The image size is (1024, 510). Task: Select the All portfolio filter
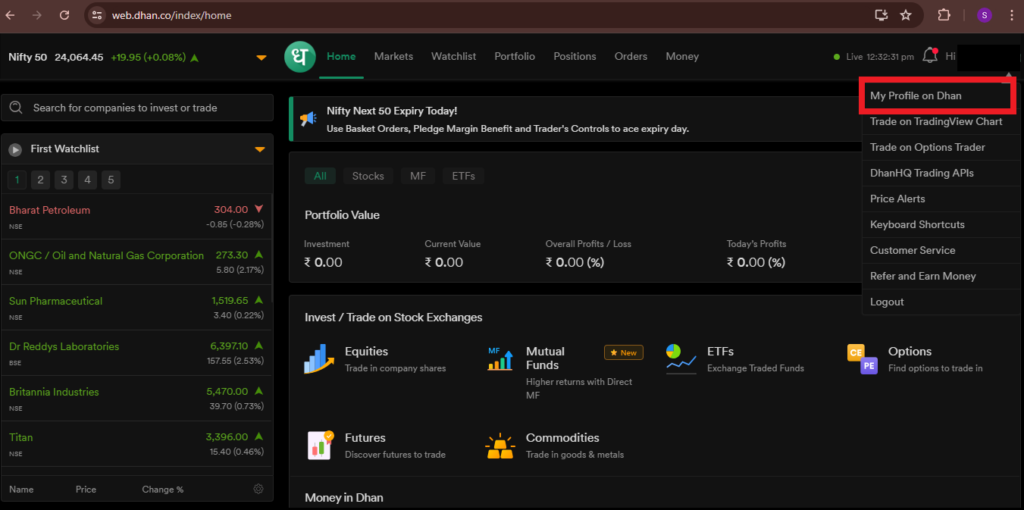point(320,176)
